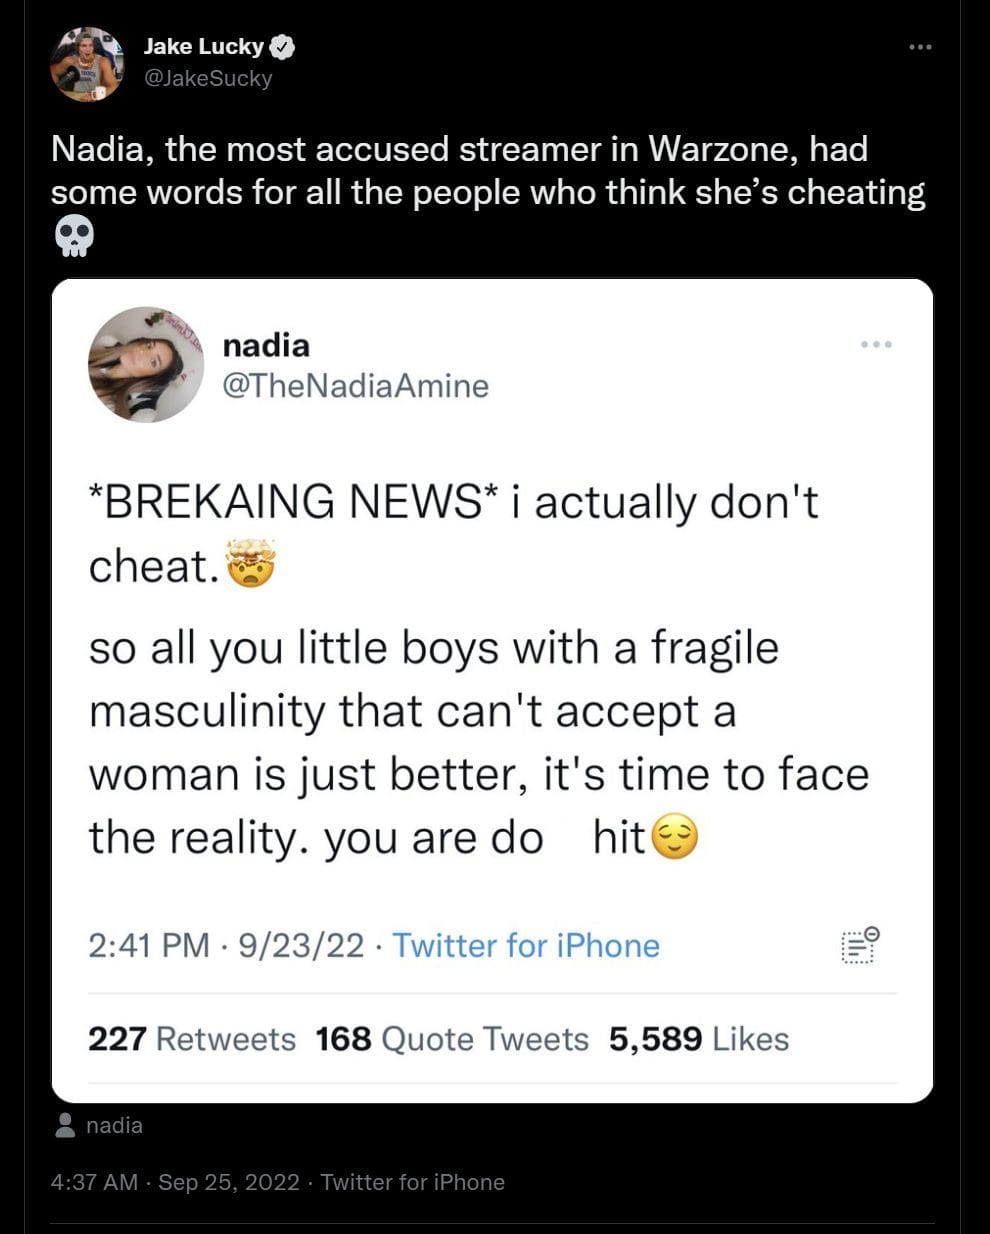Screen dimensions: 990x1234
Task: Click the person silhouette icon beside 'nadia'
Action: click(x=66, y=1125)
